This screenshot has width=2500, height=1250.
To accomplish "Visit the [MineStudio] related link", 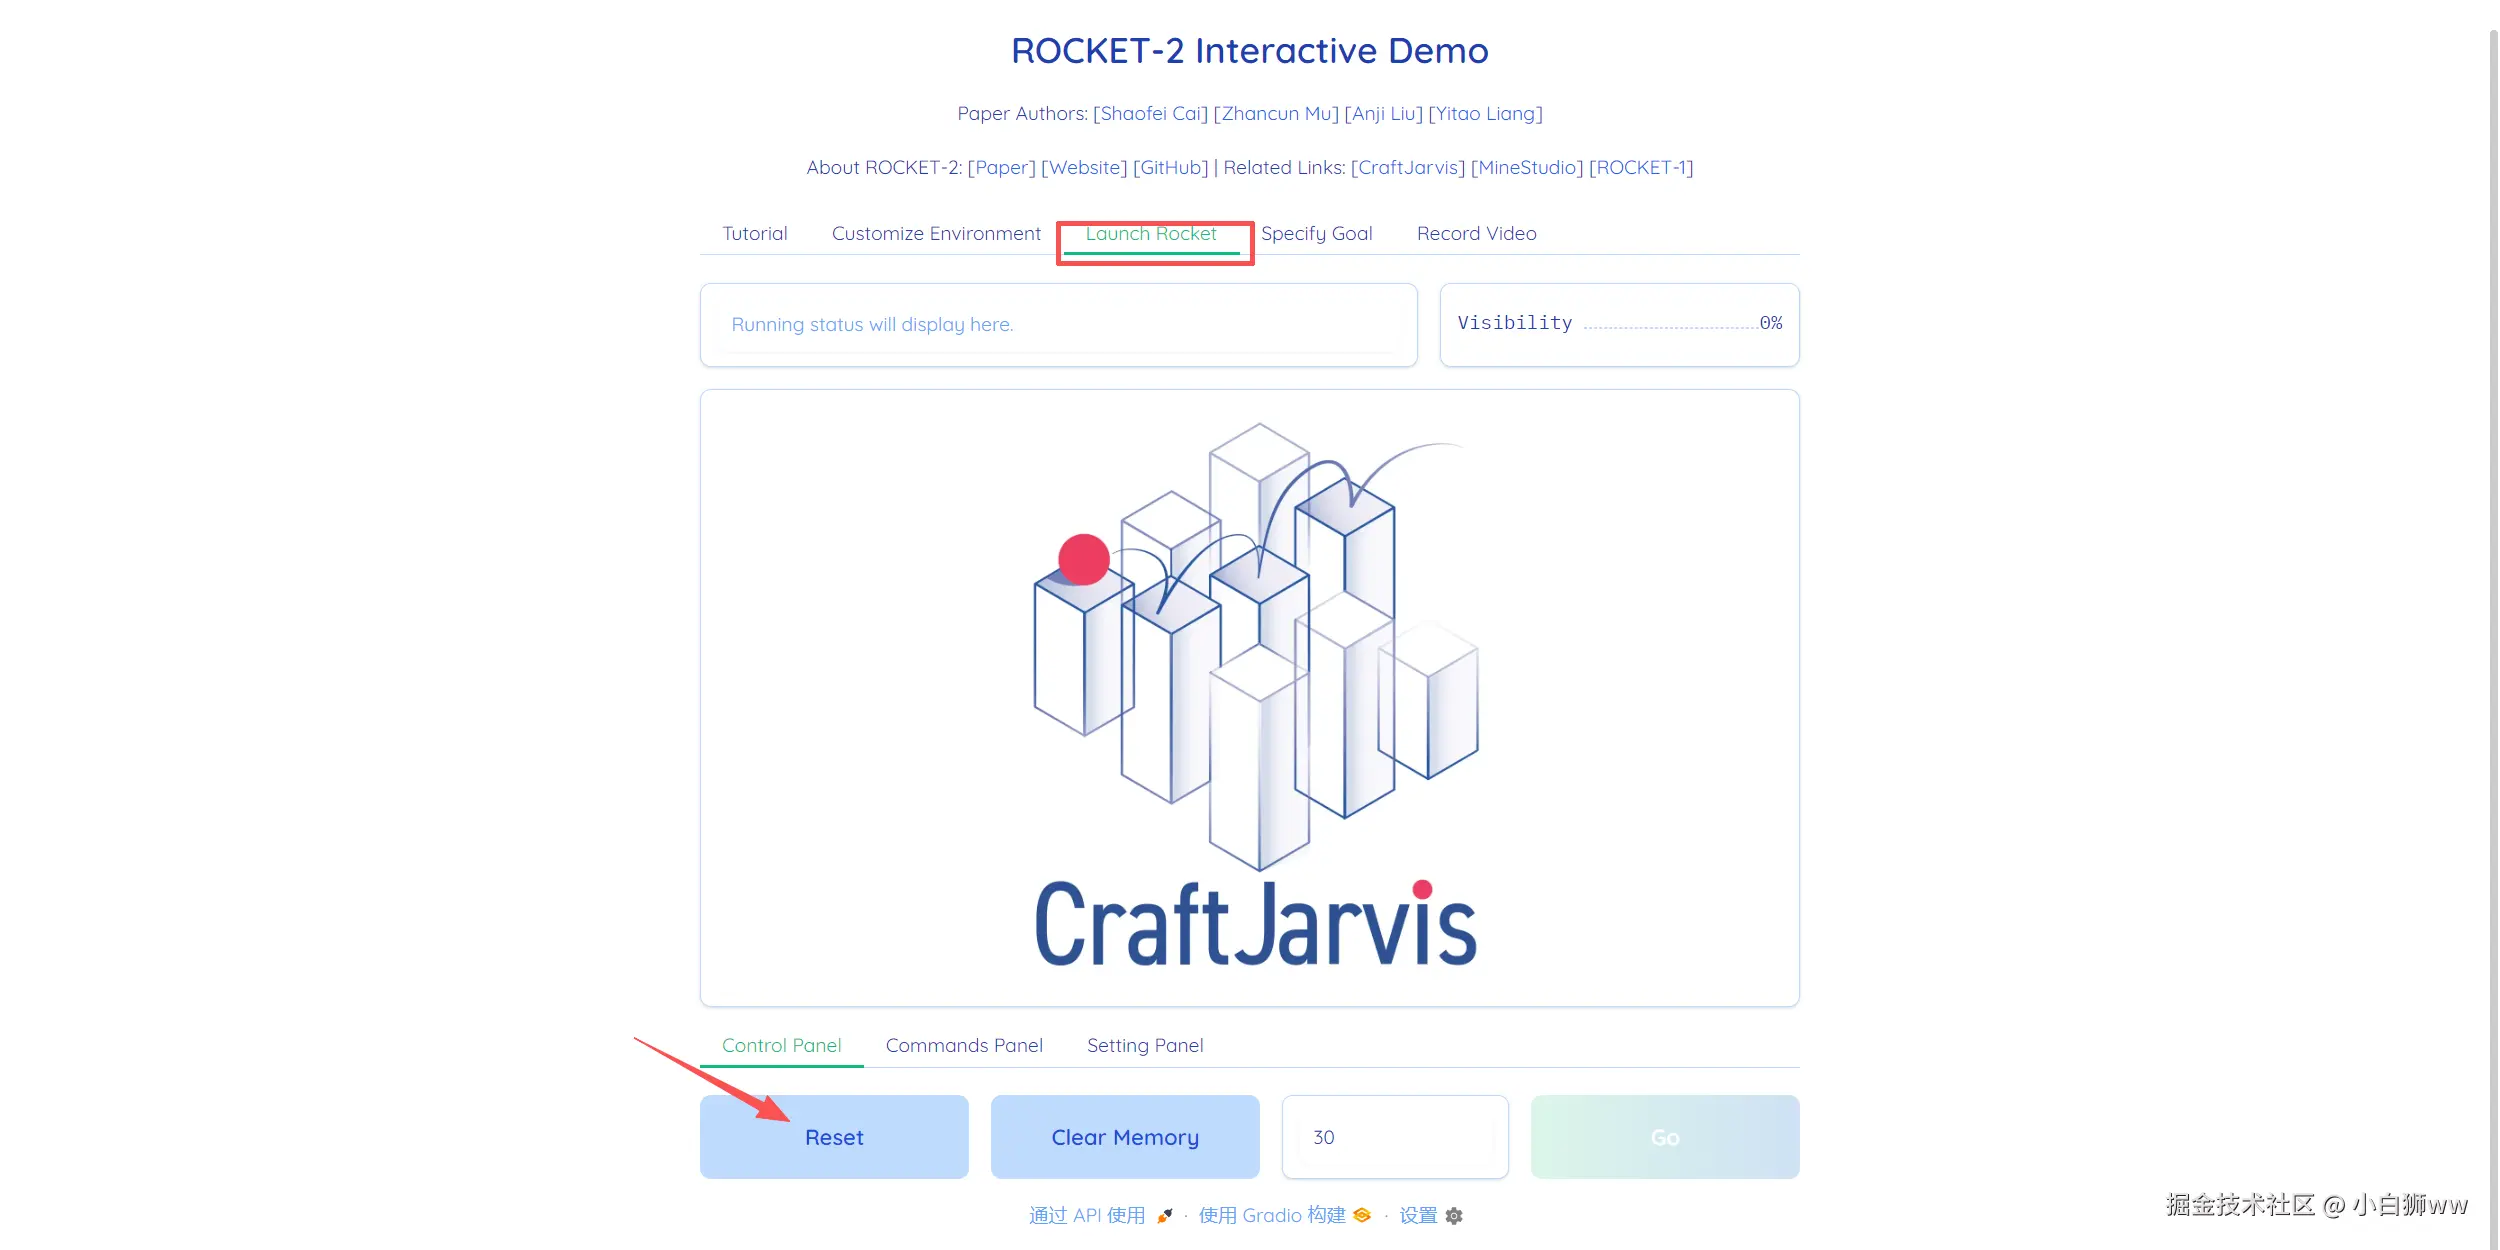I will coord(1527,167).
